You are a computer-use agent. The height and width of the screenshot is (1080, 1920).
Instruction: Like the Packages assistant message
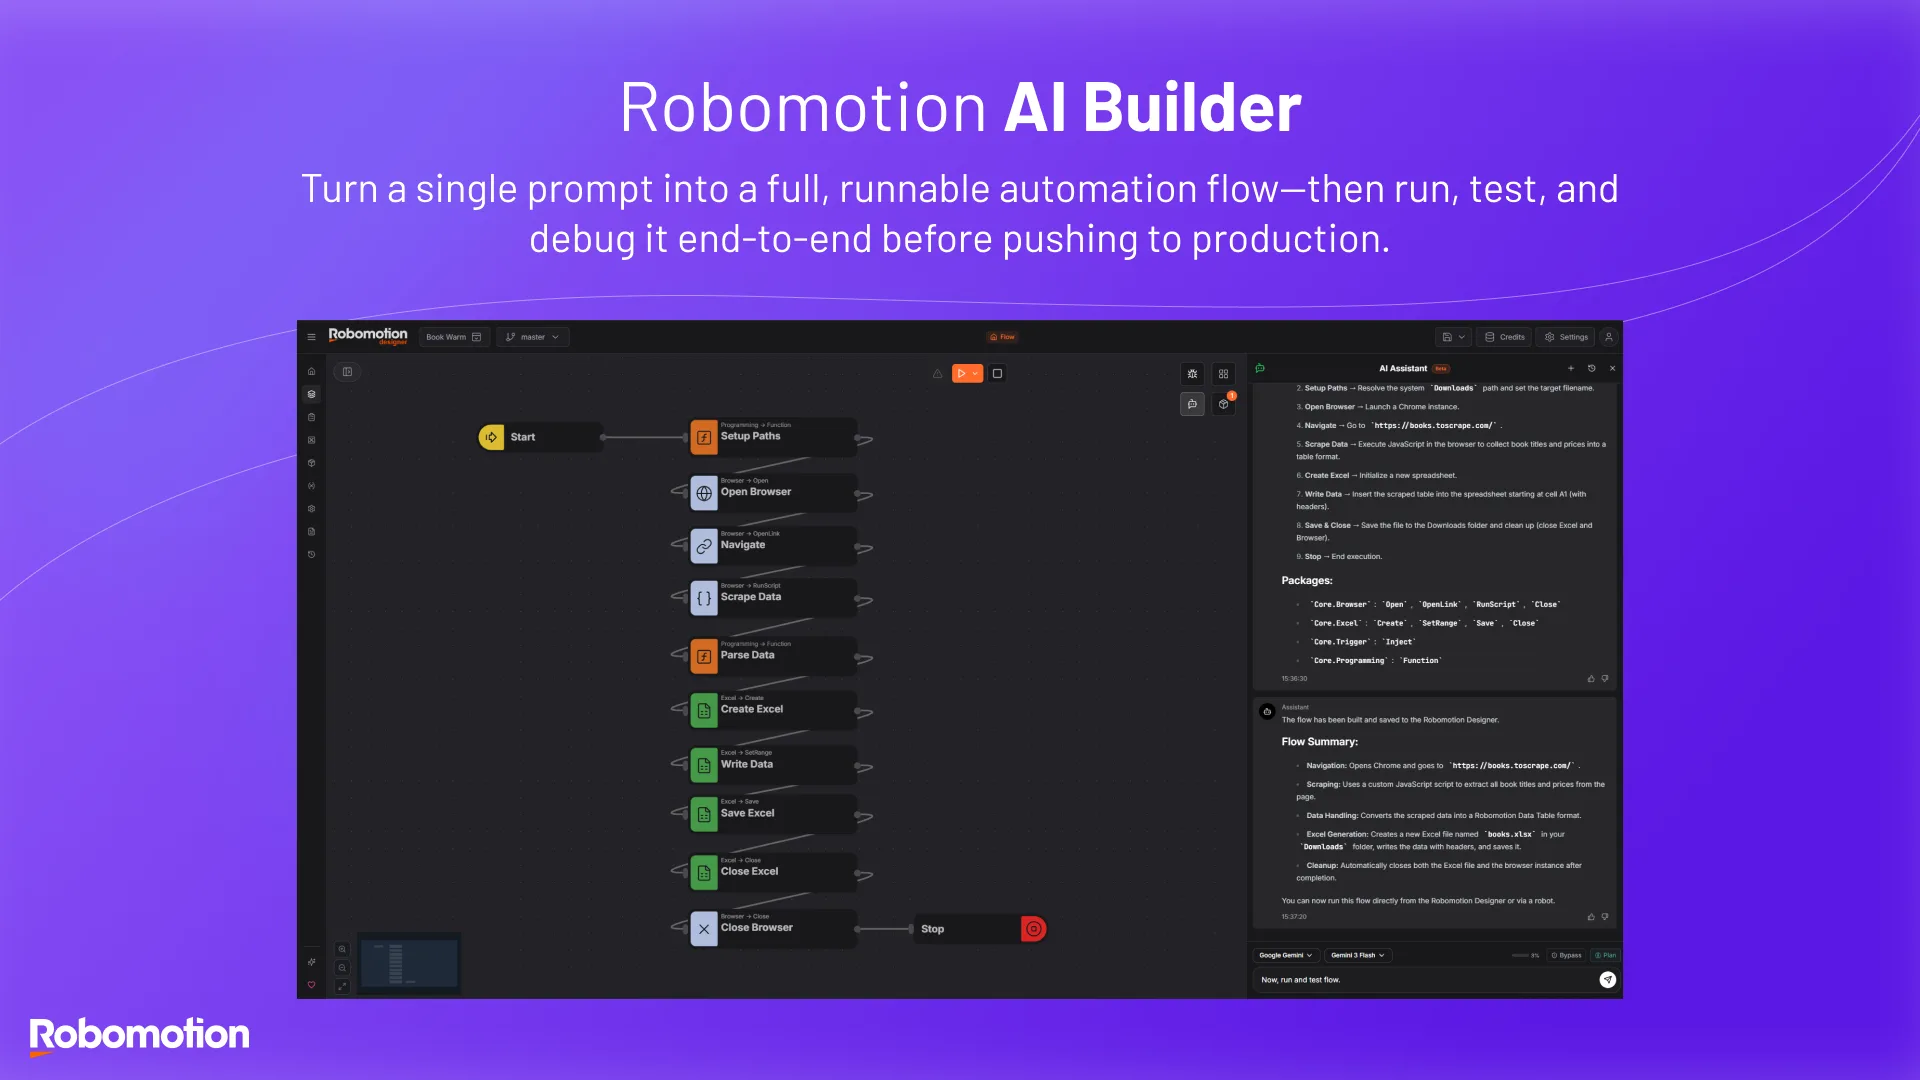click(1591, 679)
